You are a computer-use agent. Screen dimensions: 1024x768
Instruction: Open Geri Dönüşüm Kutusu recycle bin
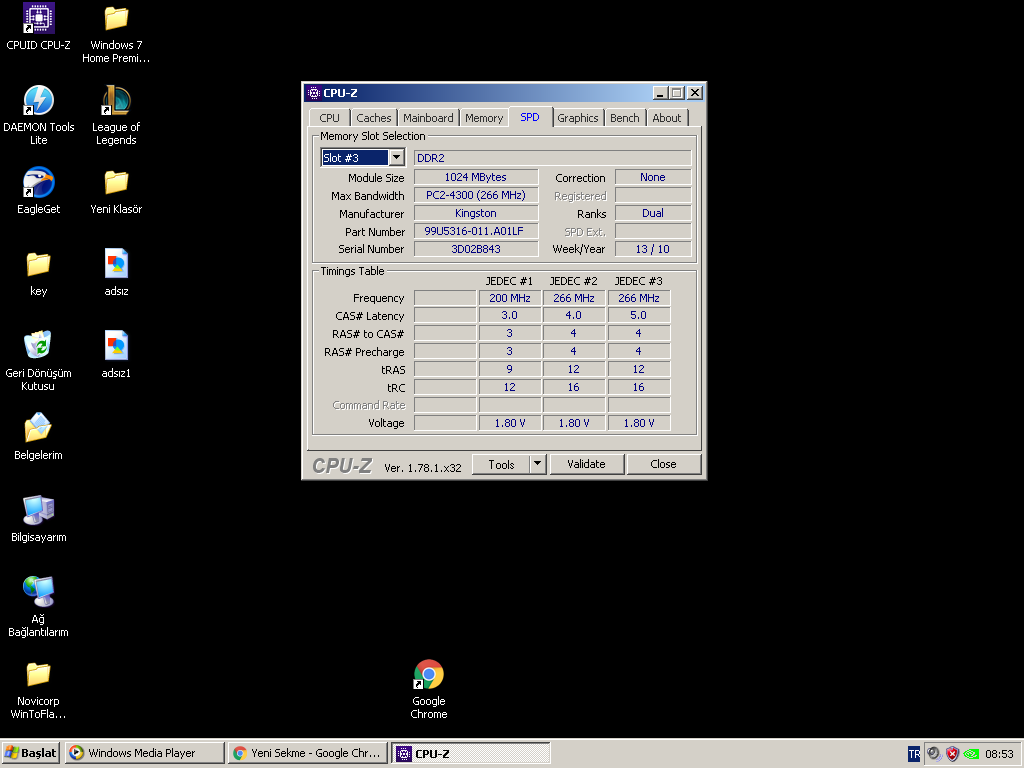tap(38, 346)
